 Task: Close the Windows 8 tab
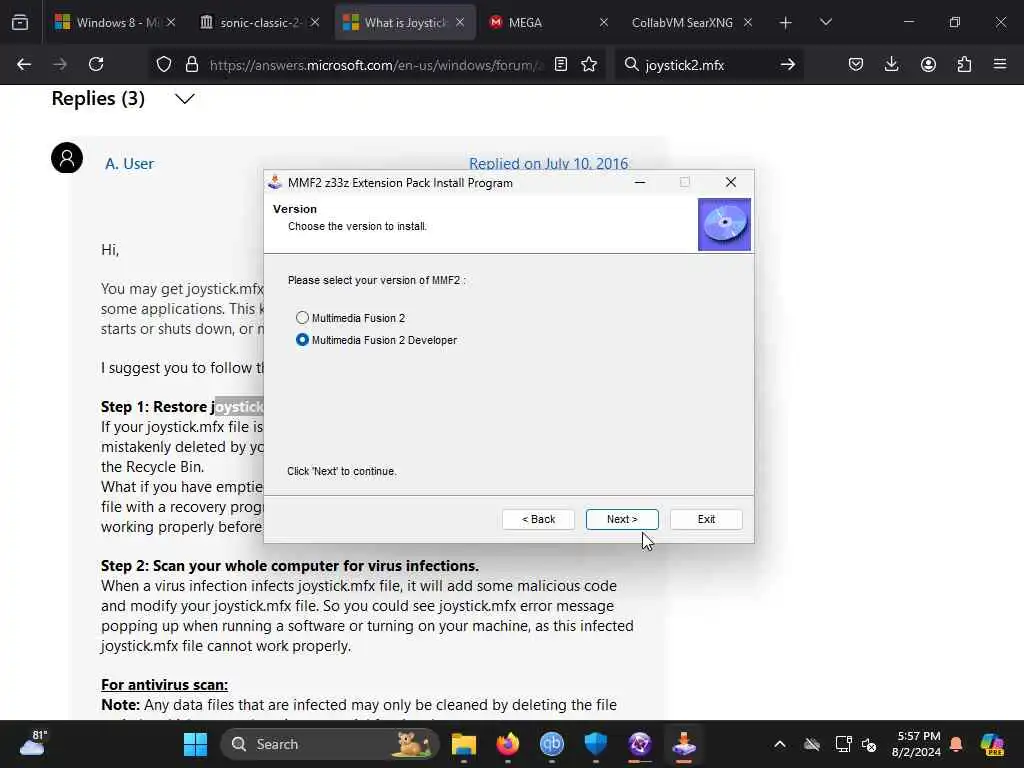(x=170, y=22)
